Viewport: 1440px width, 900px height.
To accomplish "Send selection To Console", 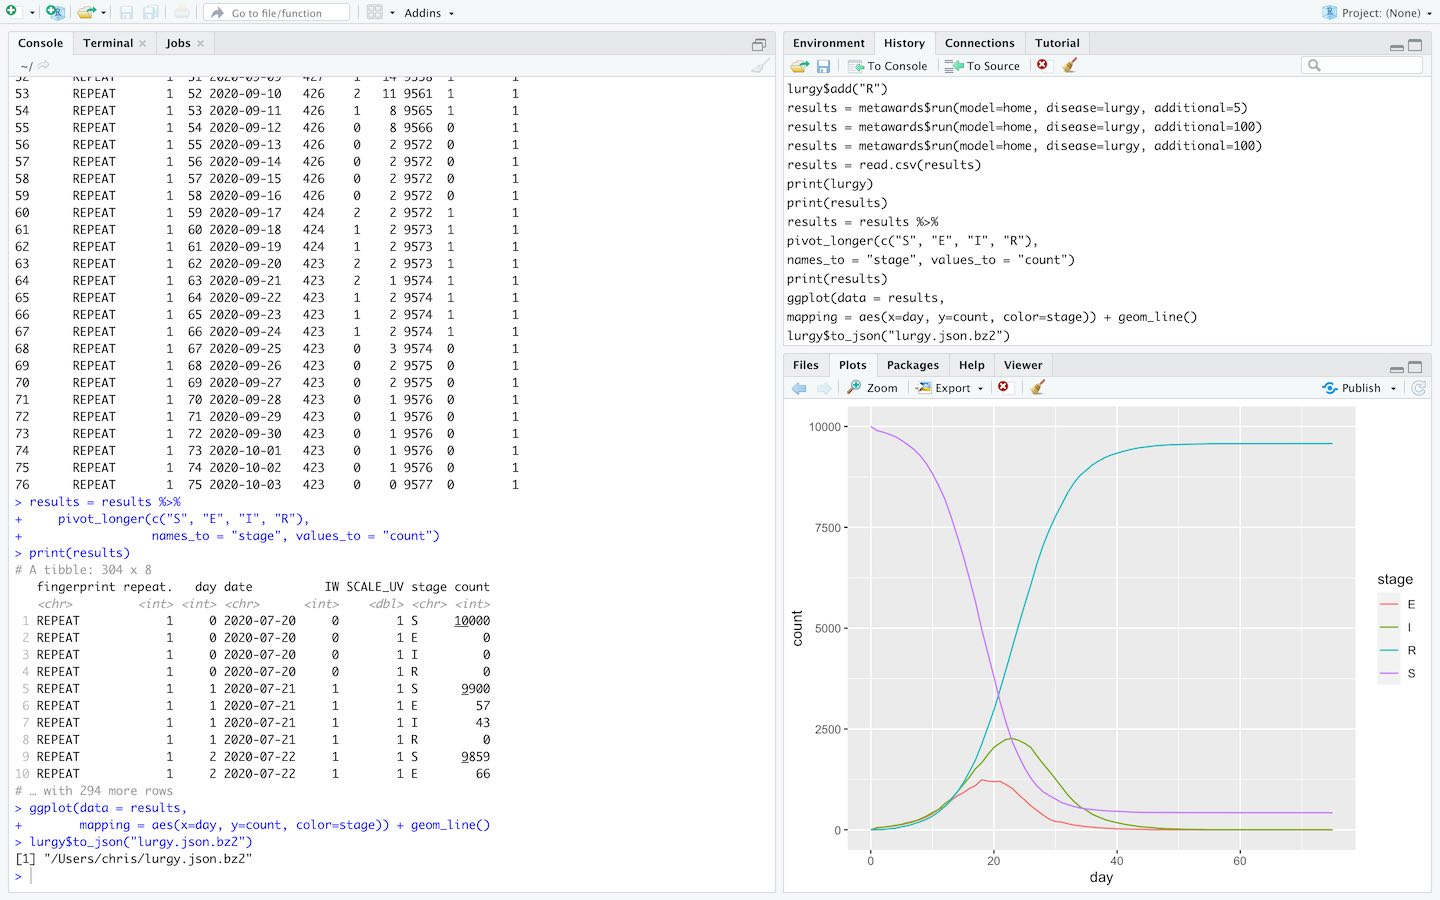I will (x=888, y=66).
